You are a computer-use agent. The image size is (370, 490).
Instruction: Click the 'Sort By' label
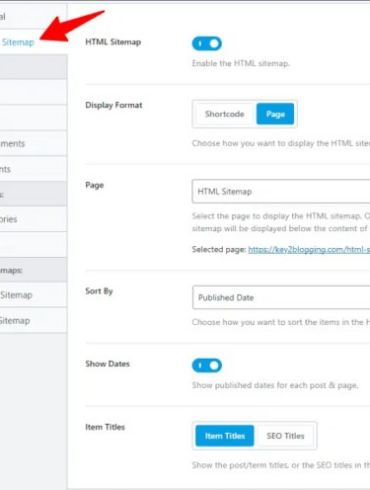tap(99, 291)
